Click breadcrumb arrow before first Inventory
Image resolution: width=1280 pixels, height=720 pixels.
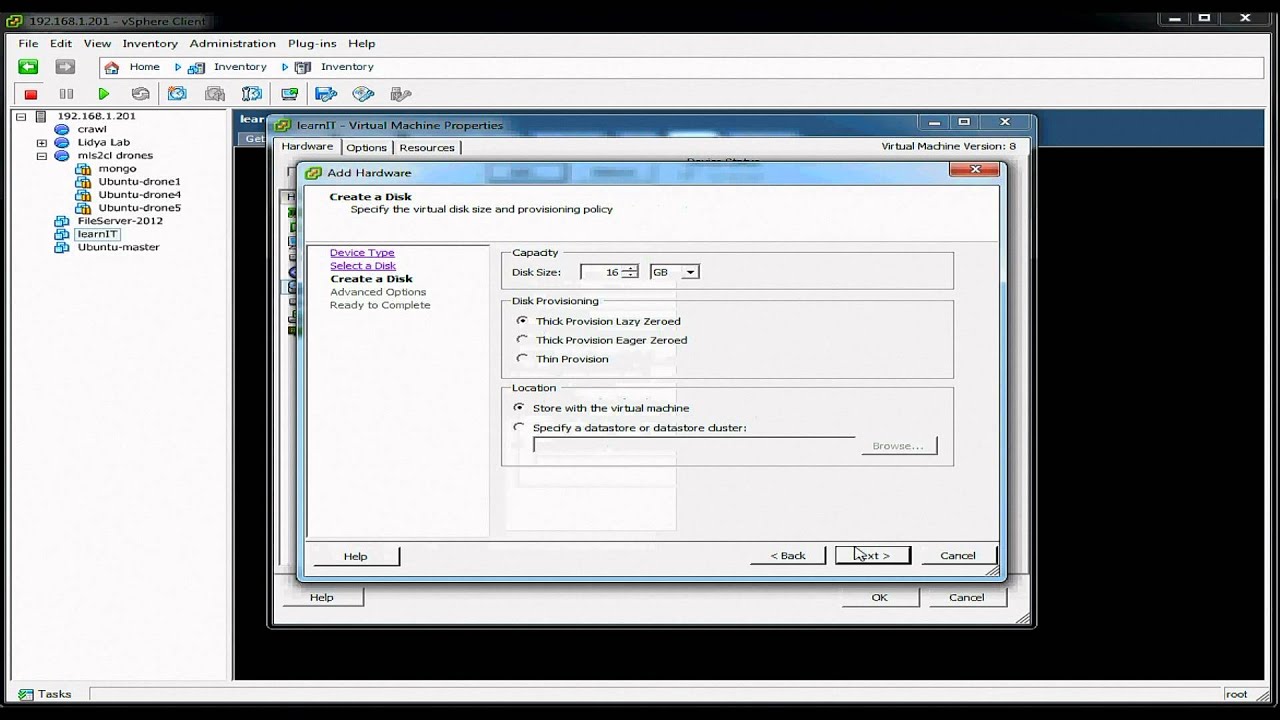pos(178,67)
